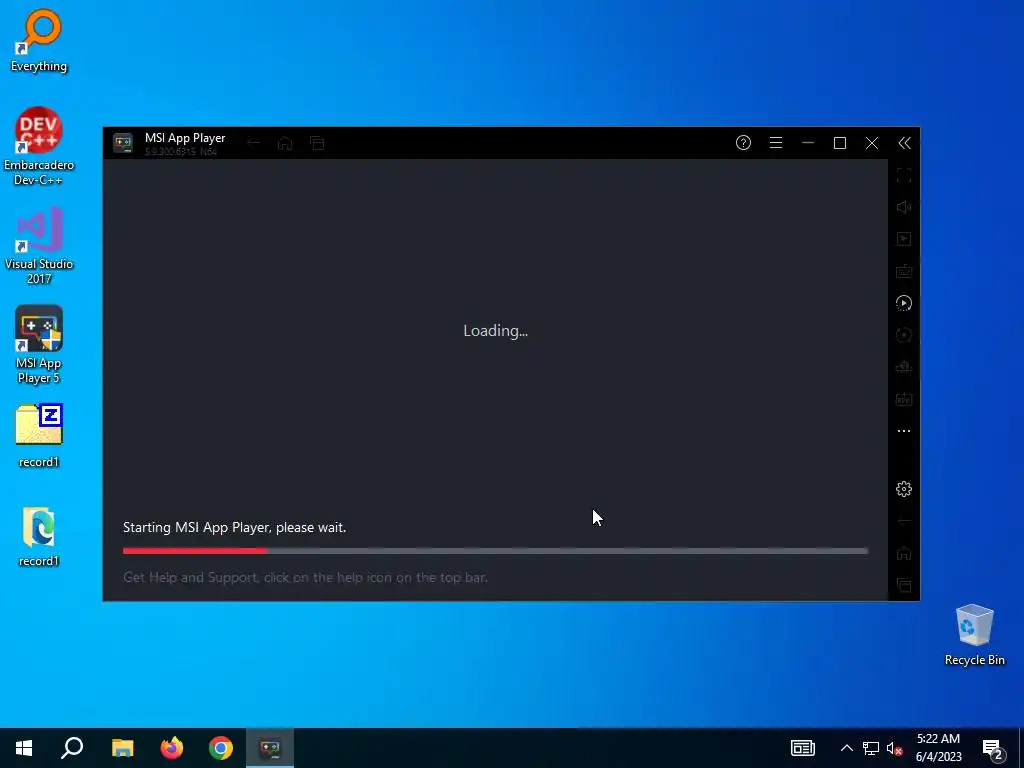Click the 'Get Help and Support' hint text
1024x768 pixels.
point(305,577)
